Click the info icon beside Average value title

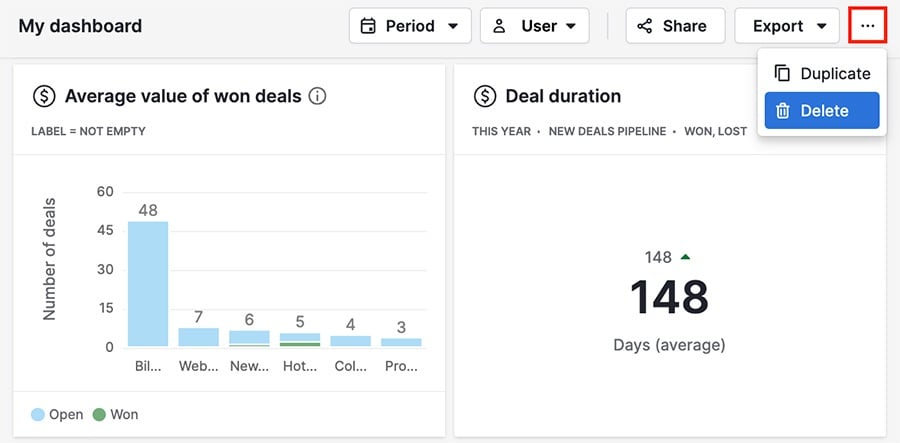318,96
